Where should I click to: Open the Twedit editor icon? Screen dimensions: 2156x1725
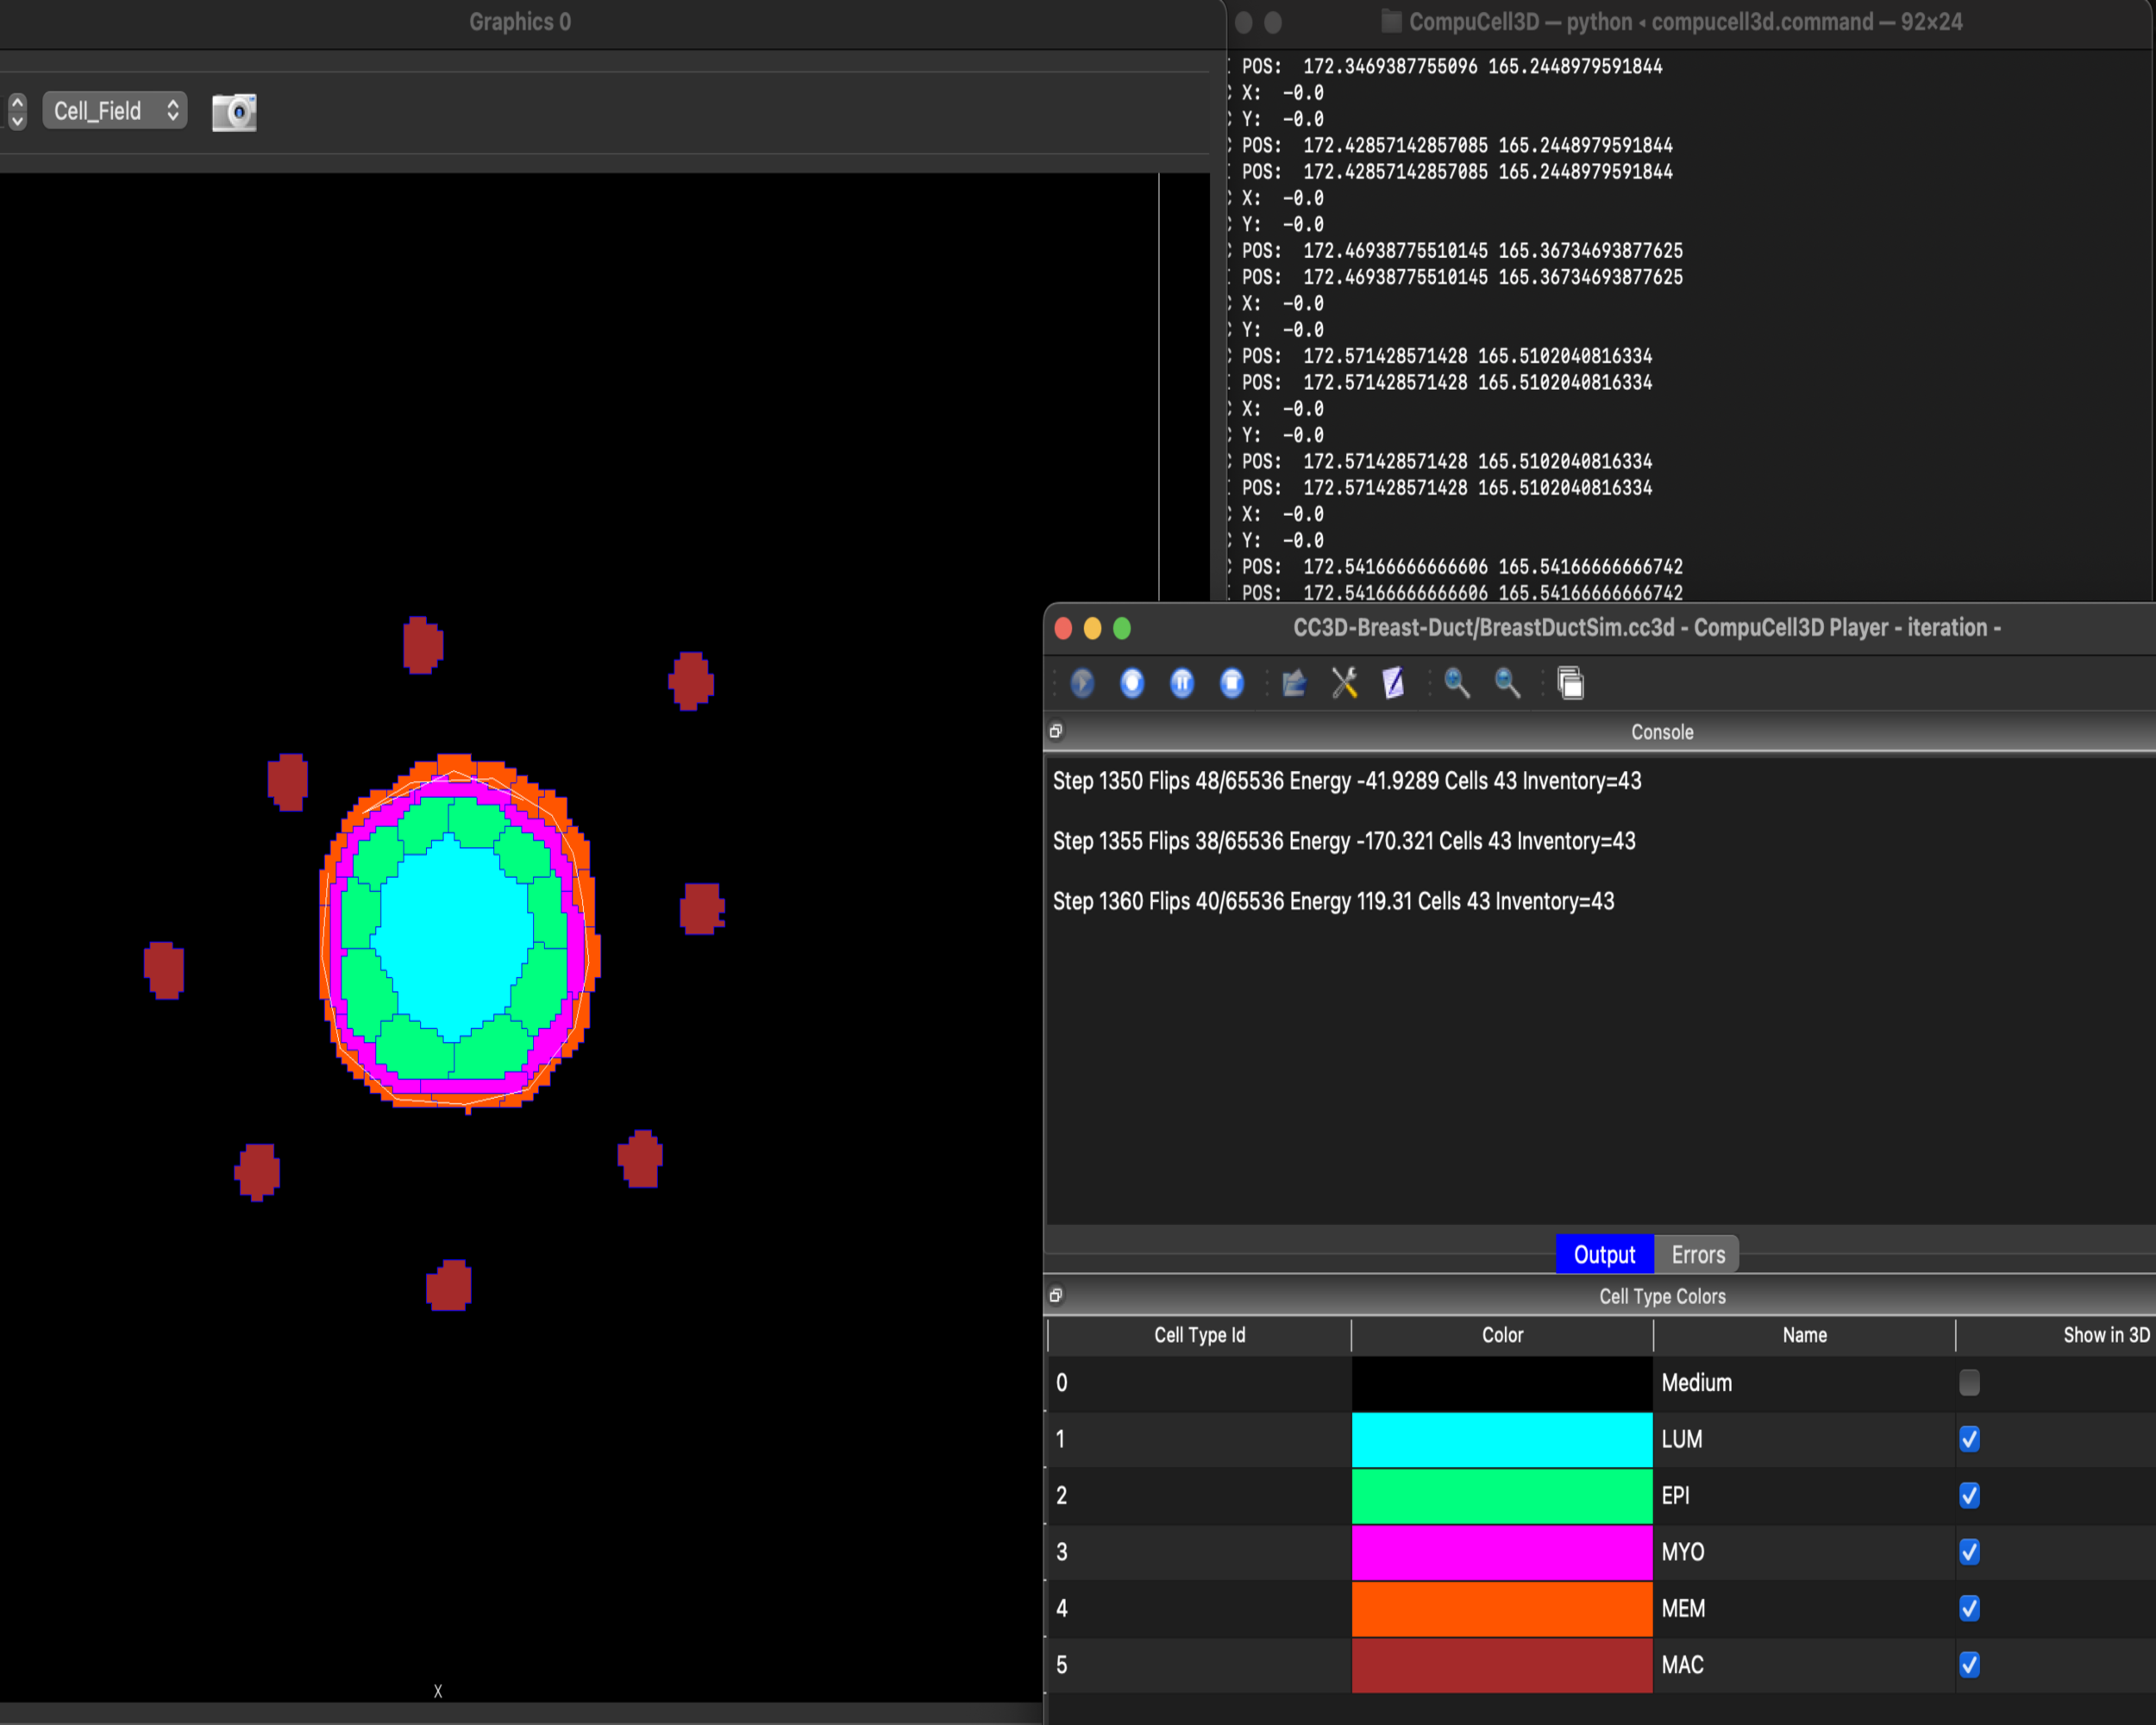pyautogui.click(x=1393, y=683)
